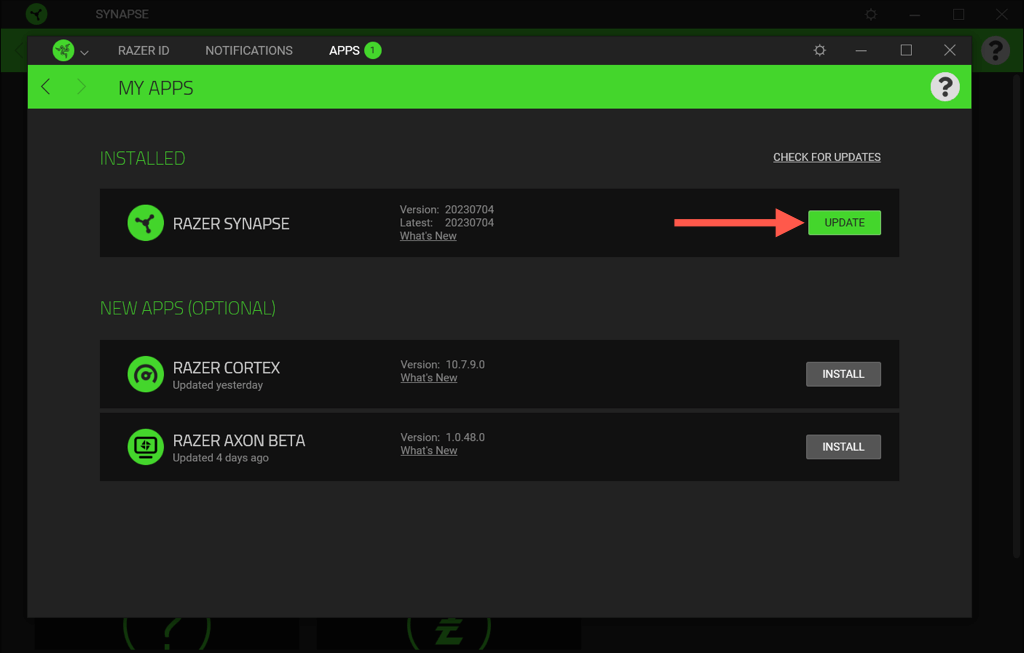Go forward with right arrow
Image resolution: width=1024 pixels, height=653 pixels.
pyautogui.click(x=81, y=86)
